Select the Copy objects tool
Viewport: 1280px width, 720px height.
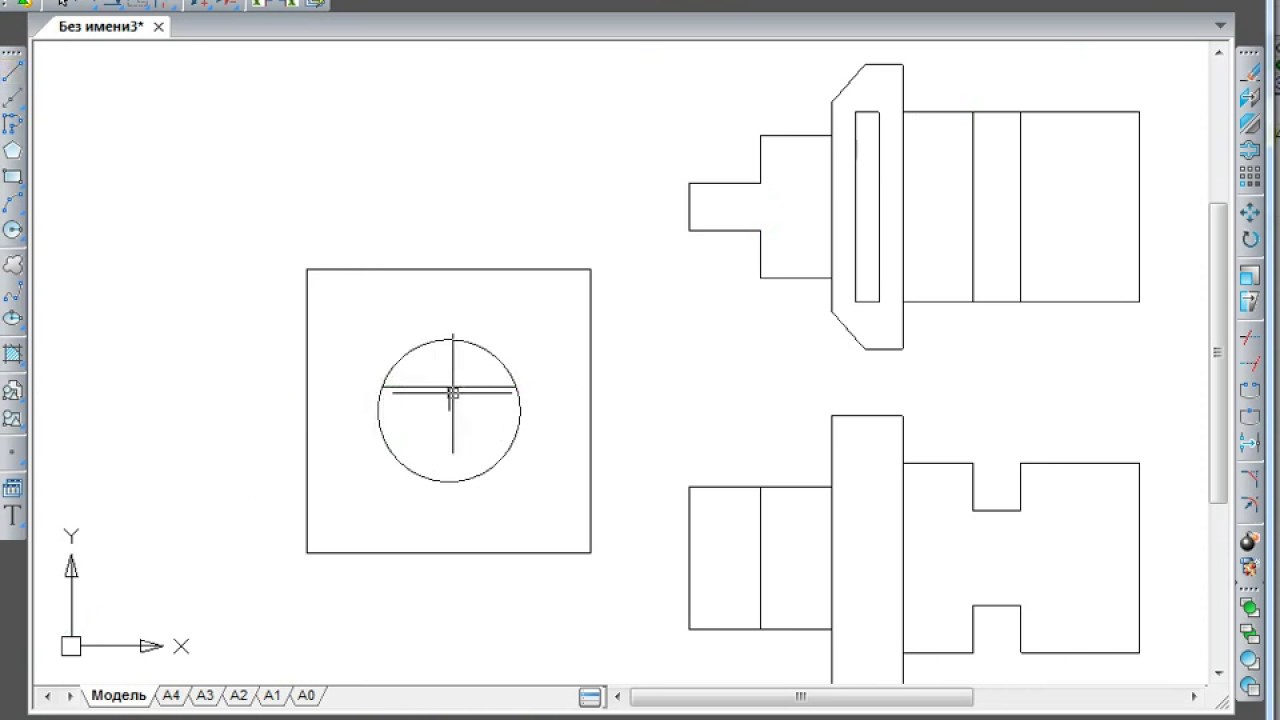pyautogui.click(x=1250, y=98)
